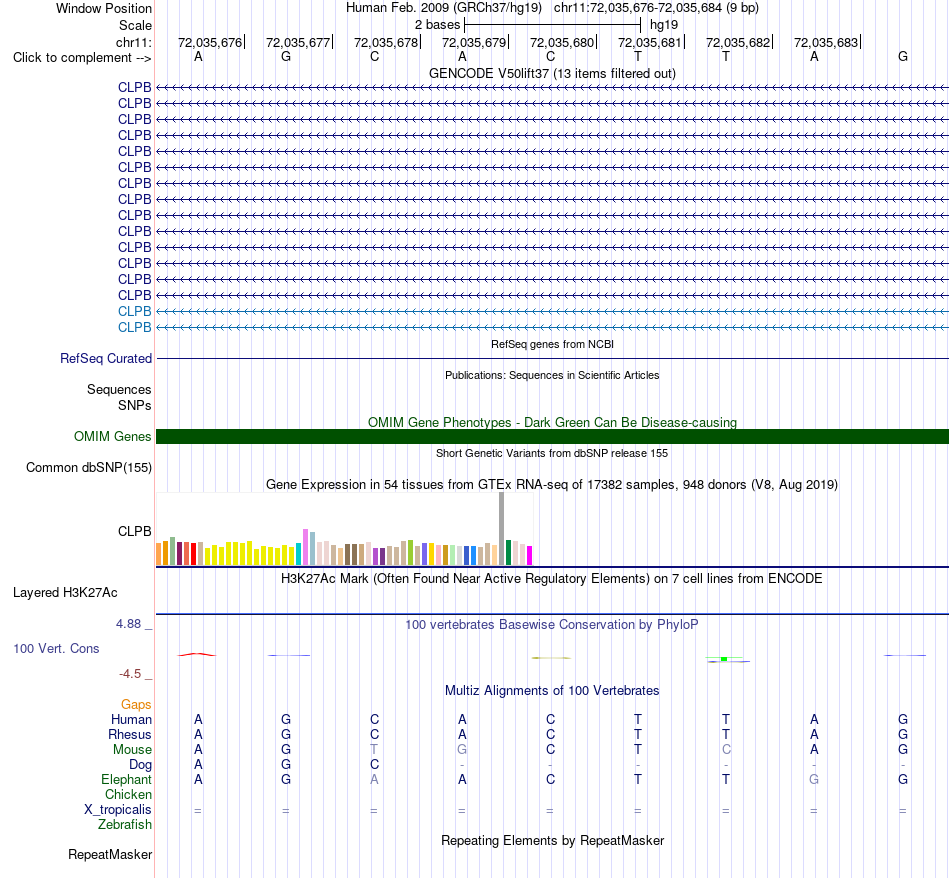
Task: Open the H3K27Ac Mark track title
Action: tap(552, 579)
